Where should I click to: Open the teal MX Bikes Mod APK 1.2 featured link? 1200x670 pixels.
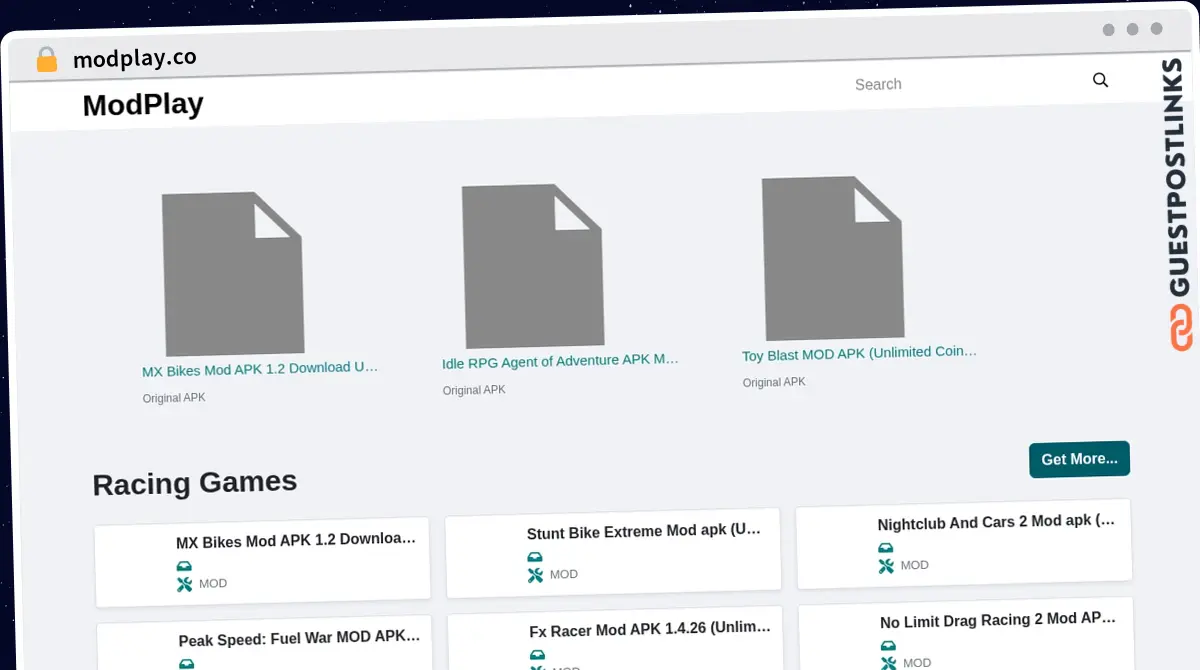pyautogui.click(x=260, y=368)
